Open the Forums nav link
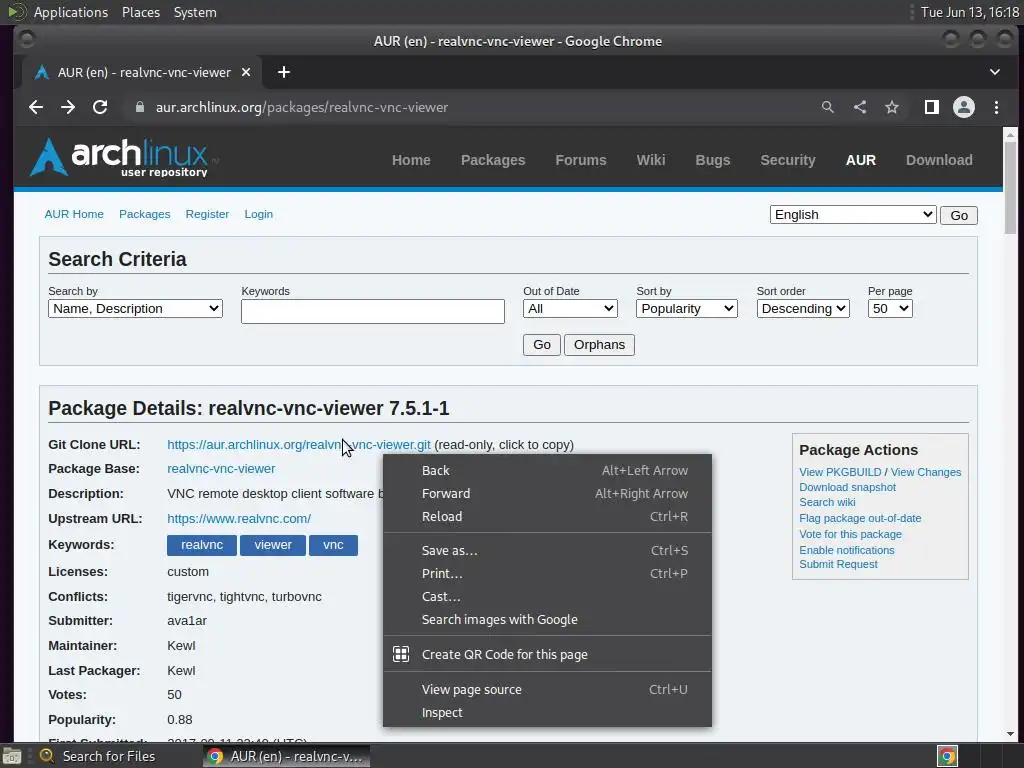Viewport: 1024px width, 768px height. pos(581,160)
